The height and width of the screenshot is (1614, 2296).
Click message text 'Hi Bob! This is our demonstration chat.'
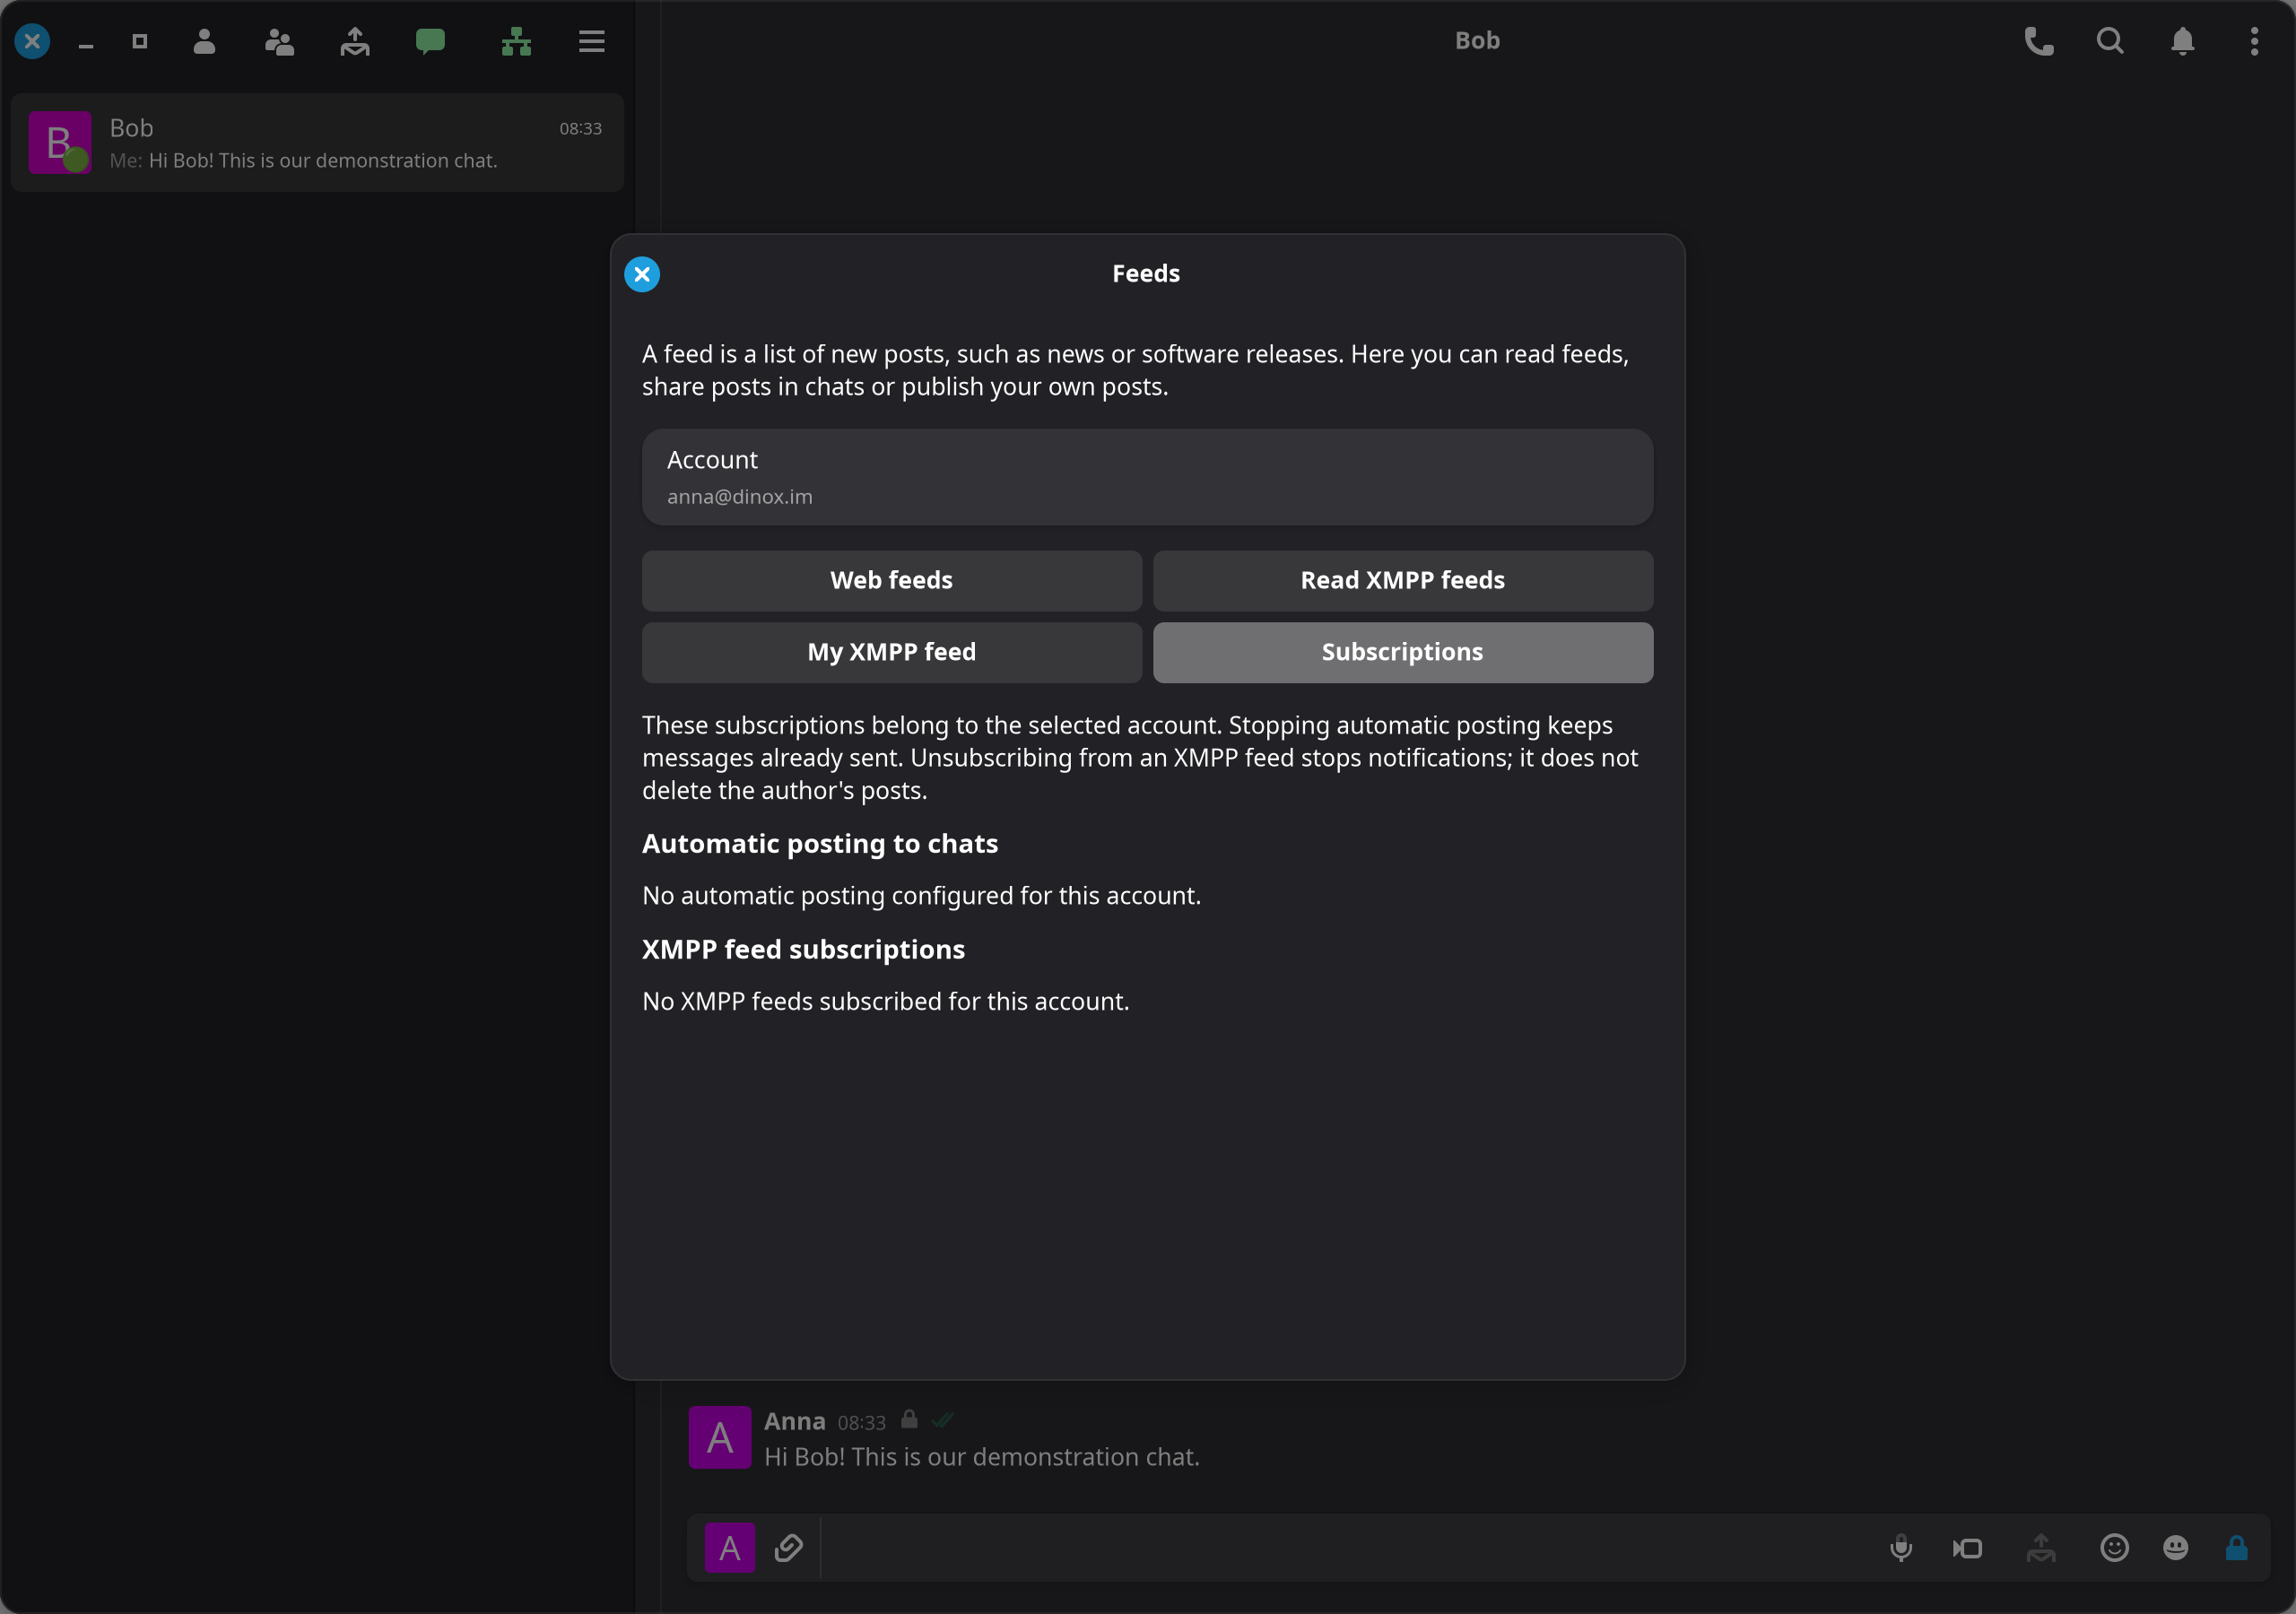[x=981, y=1457]
